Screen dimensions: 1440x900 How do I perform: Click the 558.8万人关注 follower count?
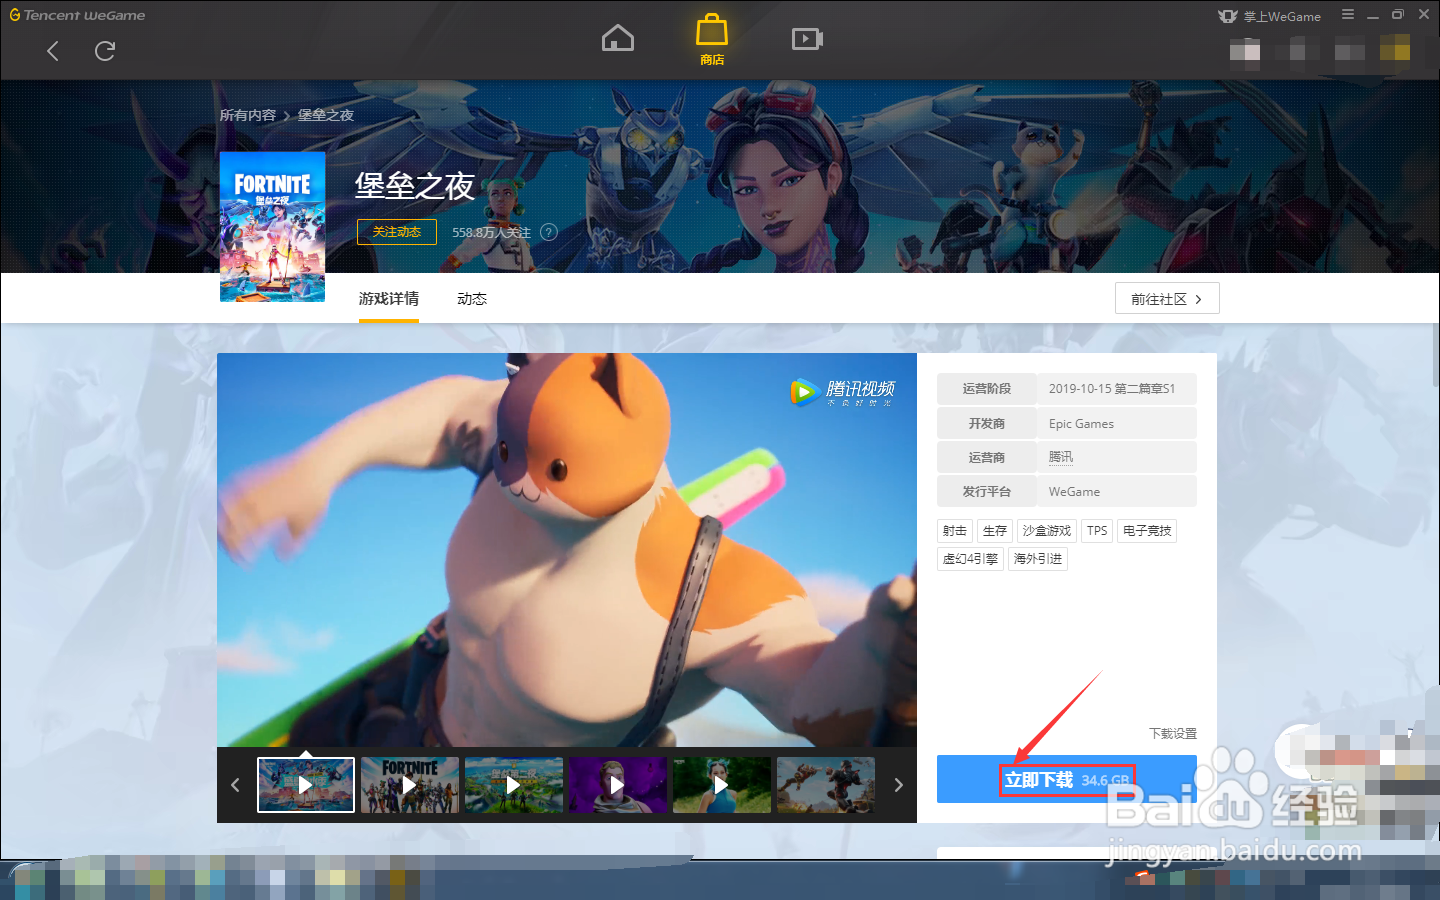491,232
